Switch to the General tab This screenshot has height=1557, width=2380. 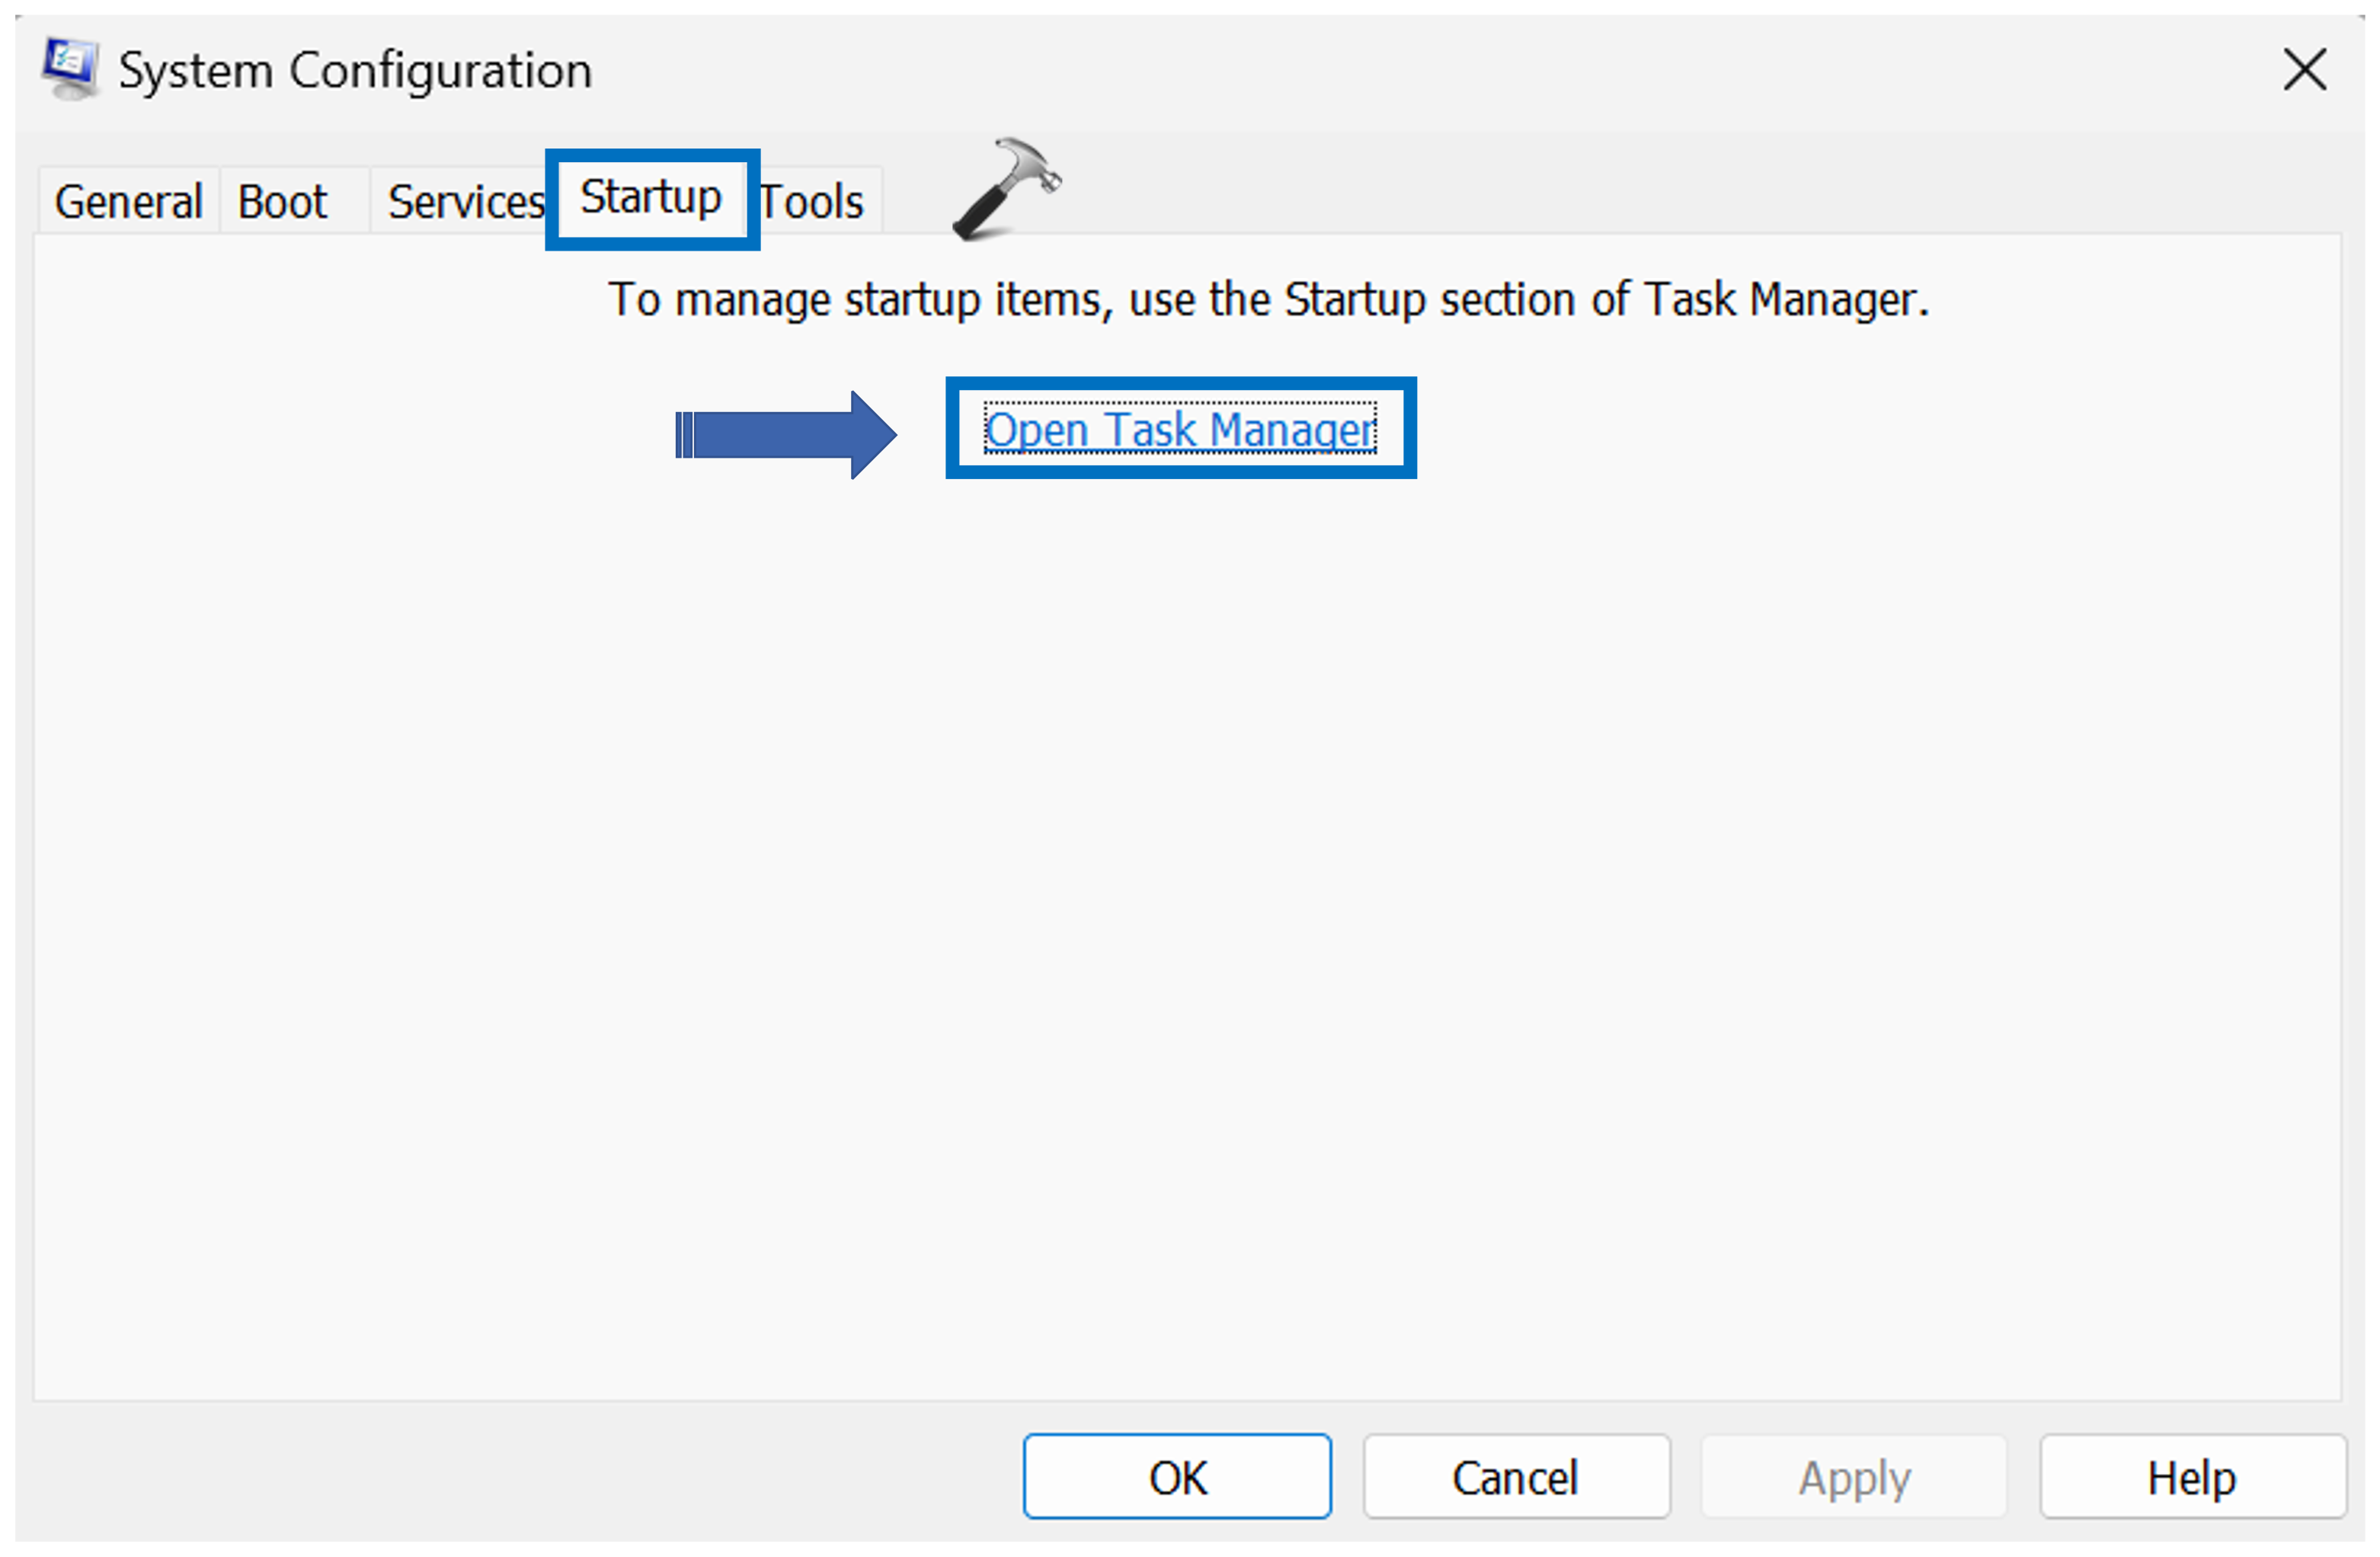[128, 202]
